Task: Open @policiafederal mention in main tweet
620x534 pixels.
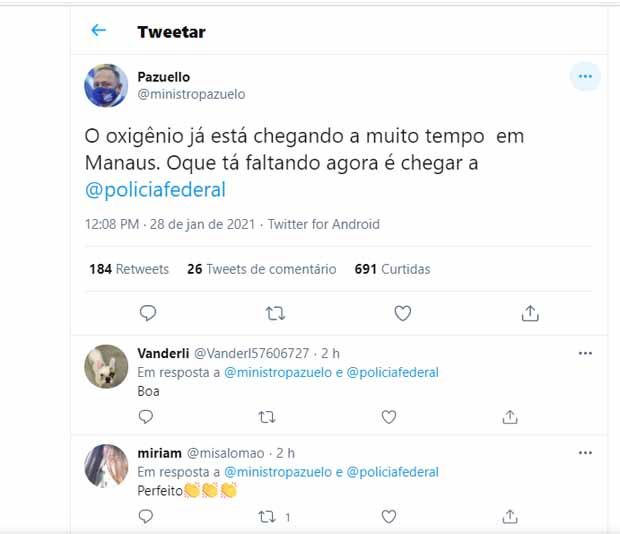Action: (155, 190)
